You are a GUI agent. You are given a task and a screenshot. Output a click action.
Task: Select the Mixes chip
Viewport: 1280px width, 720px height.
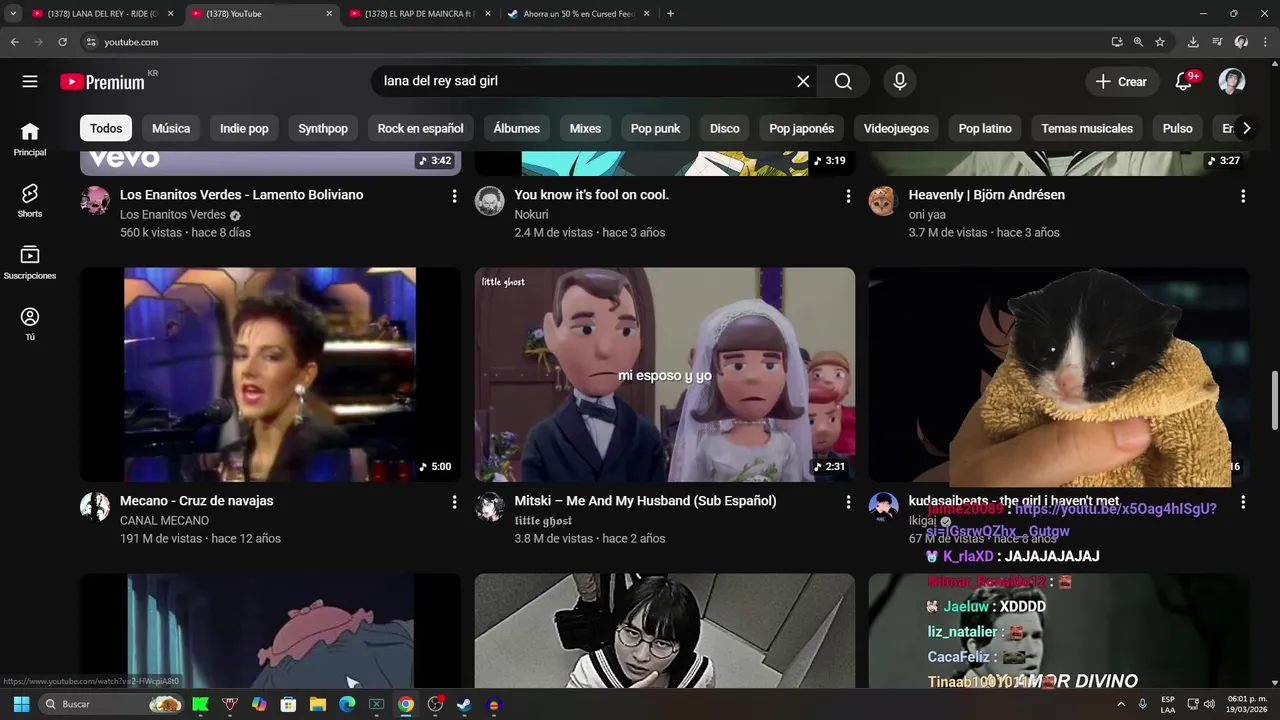click(585, 128)
